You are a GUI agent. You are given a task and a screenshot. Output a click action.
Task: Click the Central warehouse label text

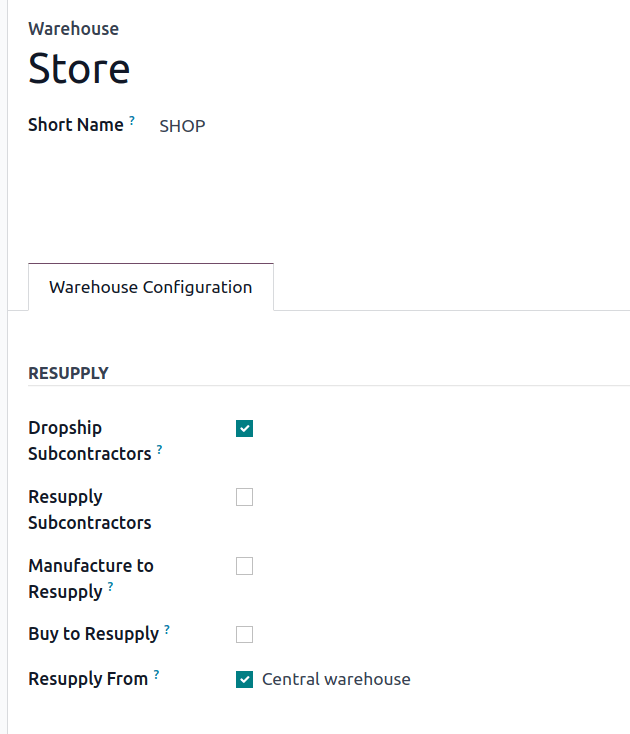coord(336,679)
